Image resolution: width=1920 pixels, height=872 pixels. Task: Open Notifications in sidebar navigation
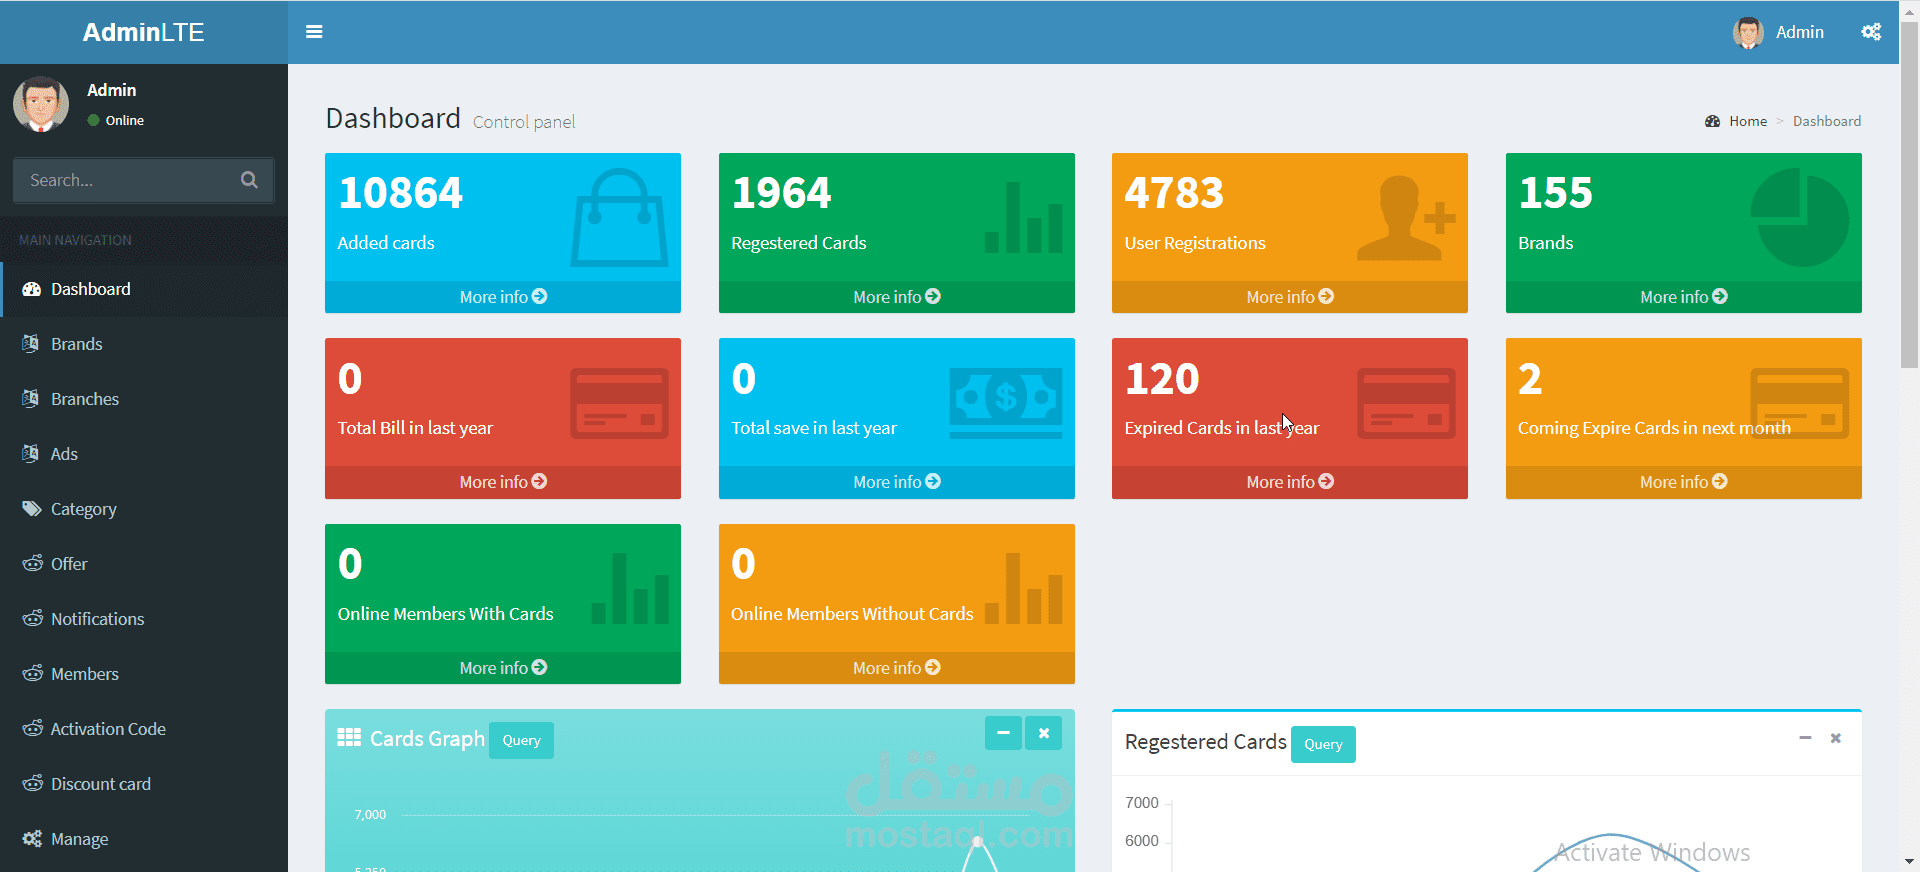(x=144, y=619)
